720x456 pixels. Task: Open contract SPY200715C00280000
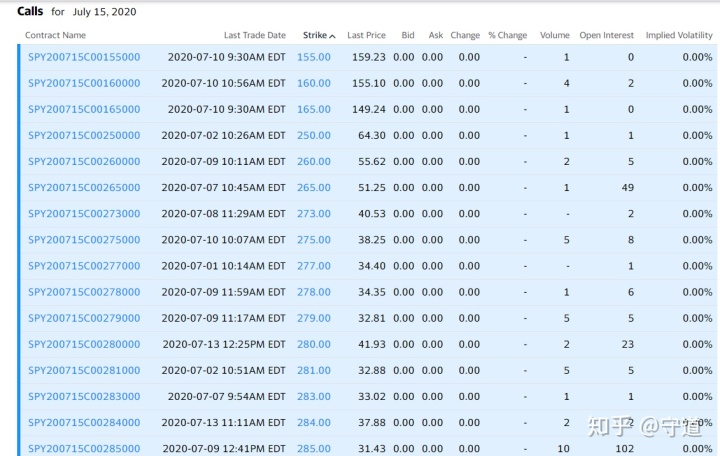coord(84,344)
